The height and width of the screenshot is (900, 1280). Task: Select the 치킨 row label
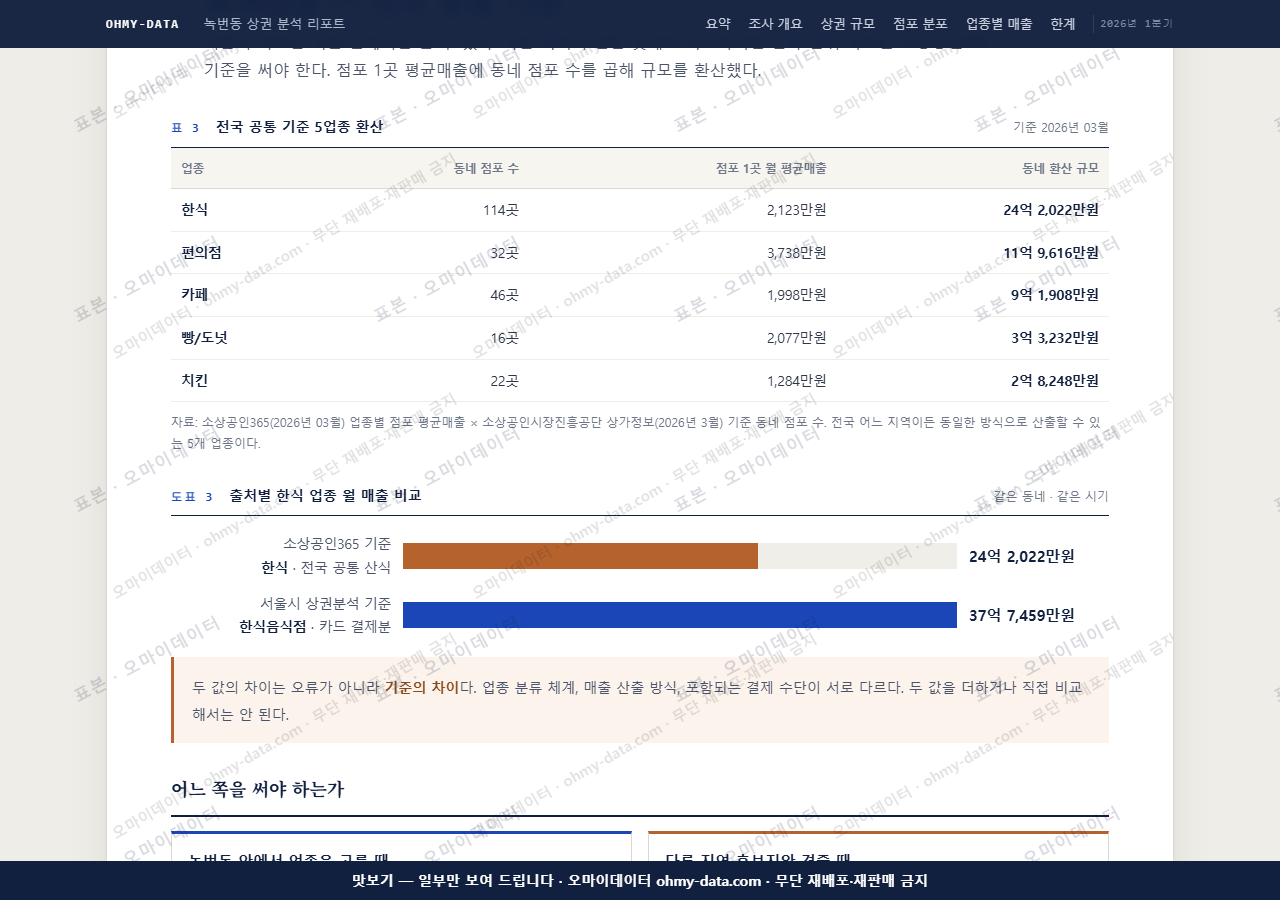pos(194,381)
